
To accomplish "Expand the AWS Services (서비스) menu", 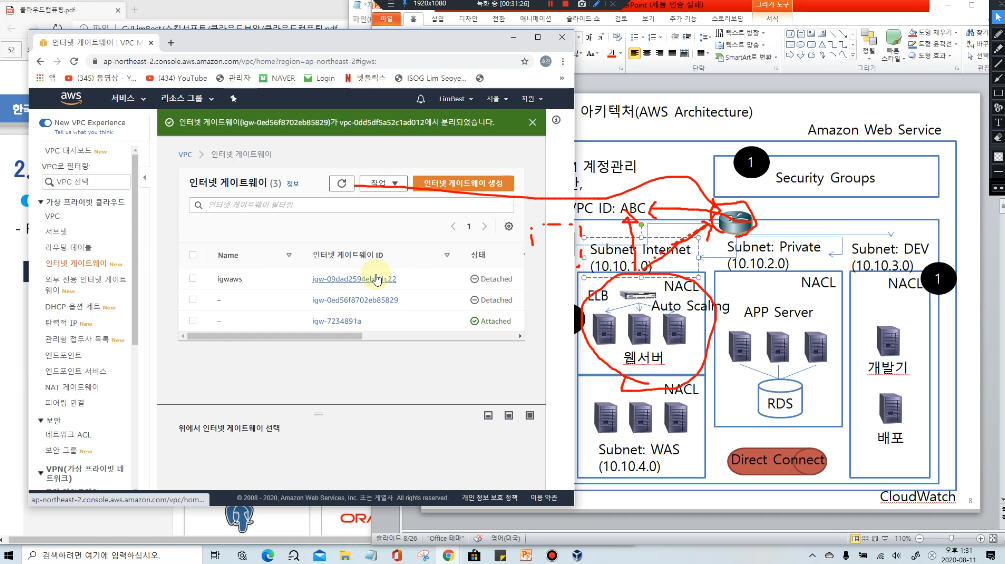I will click(128, 99).
